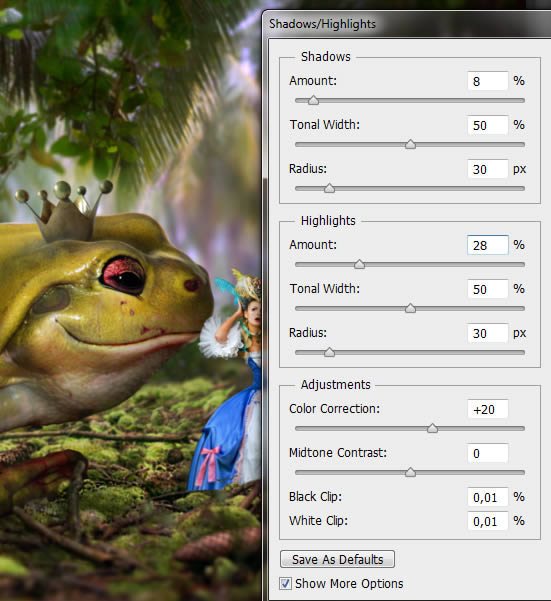Click the Highlights Amount field showing 28

pyautogui.click(x=488, y=245)
